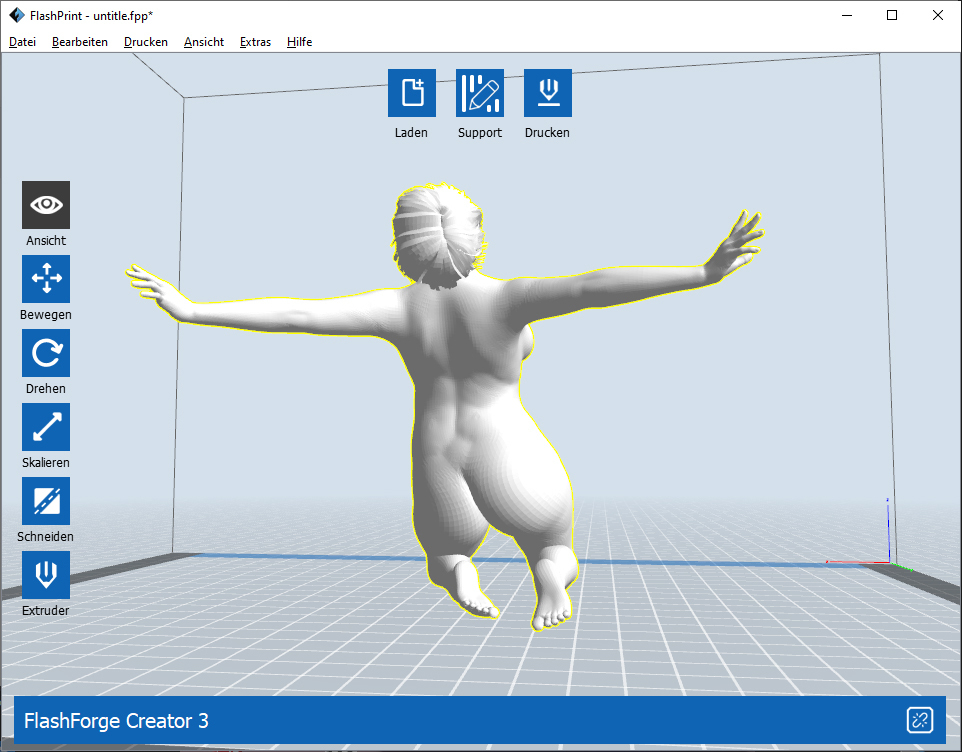Click the FlashPrint app icon in title bar
Screen dimensions: 962x752
pyautogui.click(x=16, y=15)
